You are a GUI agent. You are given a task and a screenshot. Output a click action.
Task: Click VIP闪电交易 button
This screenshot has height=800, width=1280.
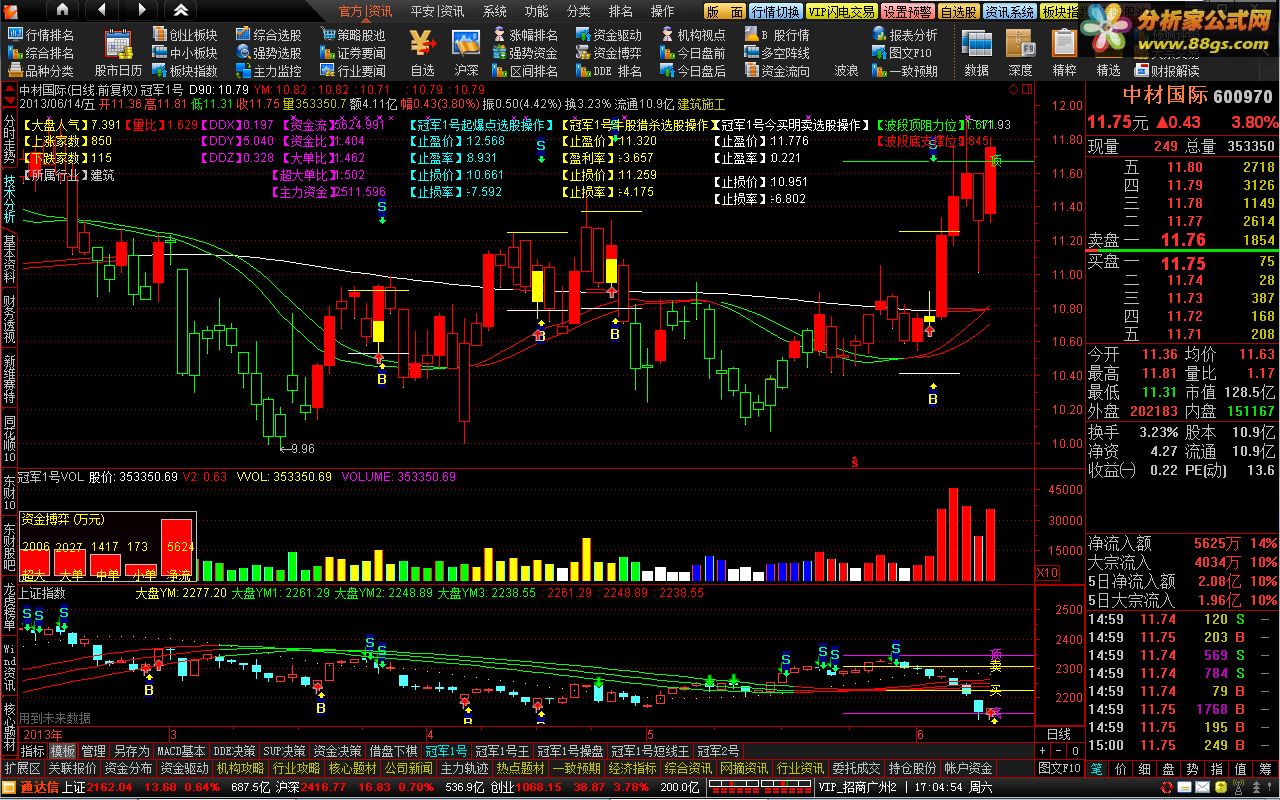[842, 11]
